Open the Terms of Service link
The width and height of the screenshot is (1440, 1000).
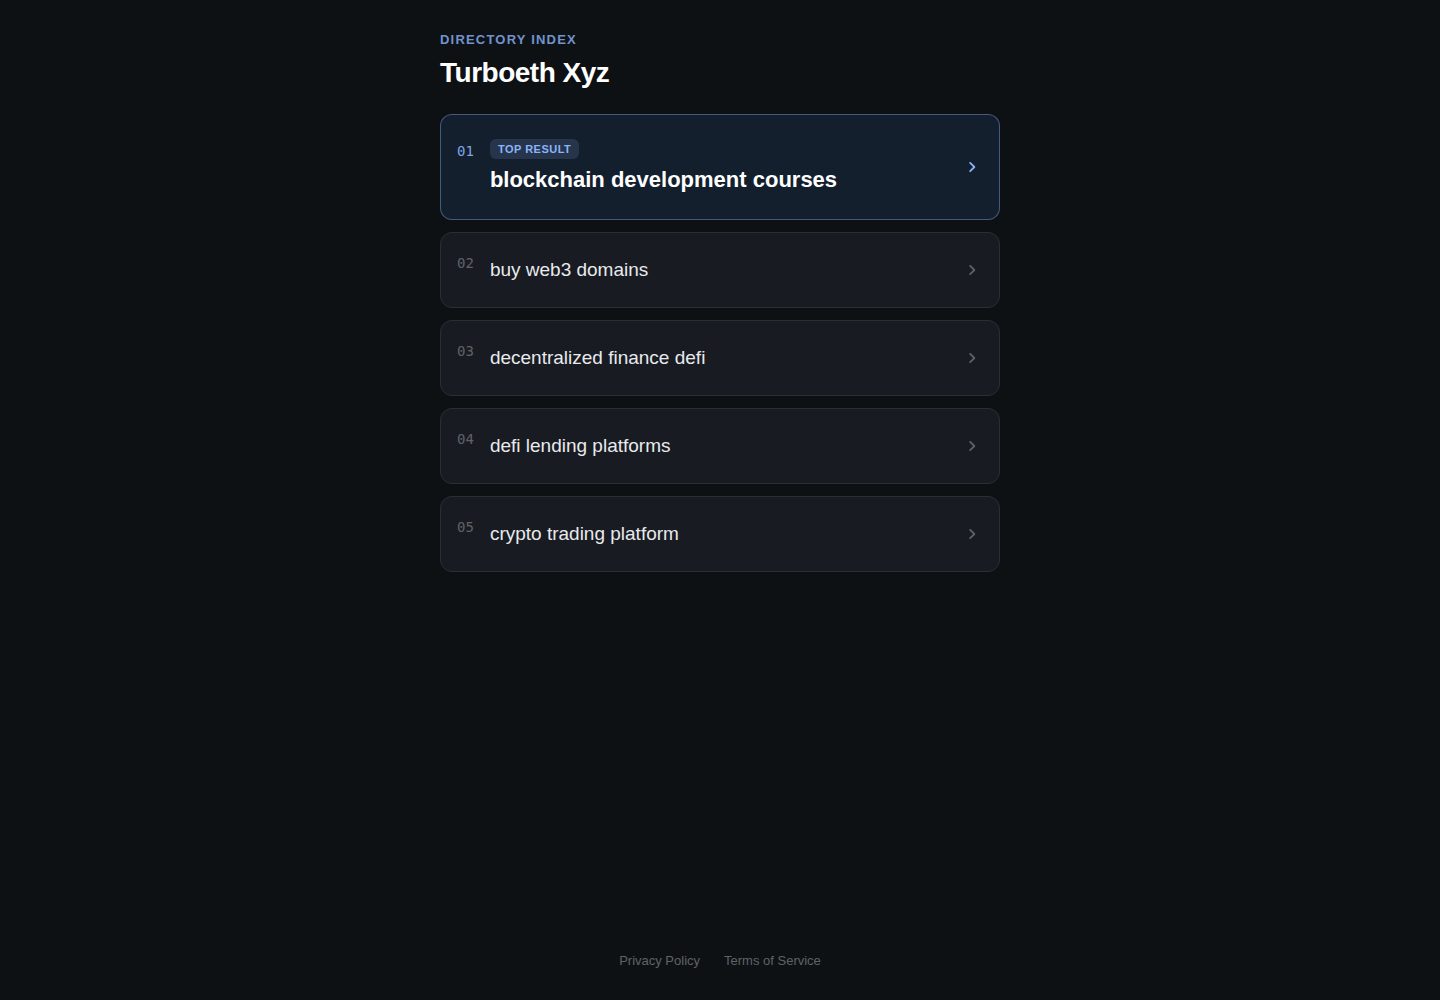tap(772, 960)
